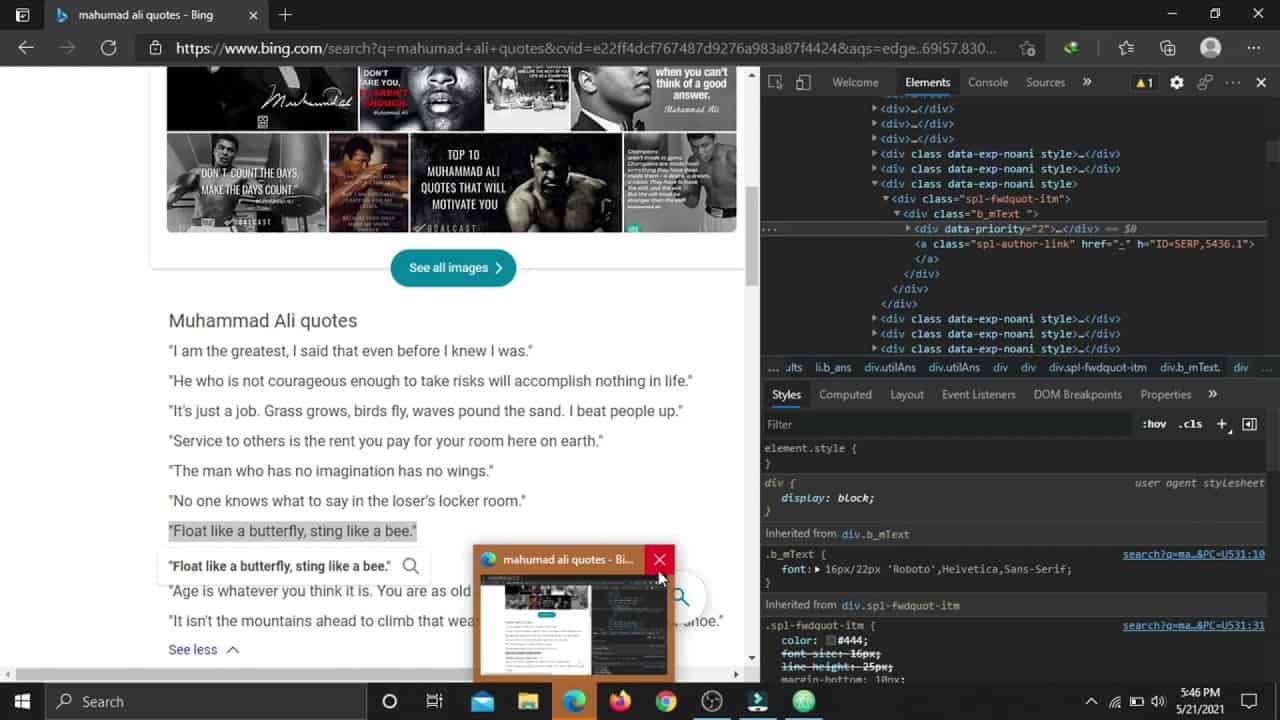Click li.b_ans breadcrumb item

(833, 368)
